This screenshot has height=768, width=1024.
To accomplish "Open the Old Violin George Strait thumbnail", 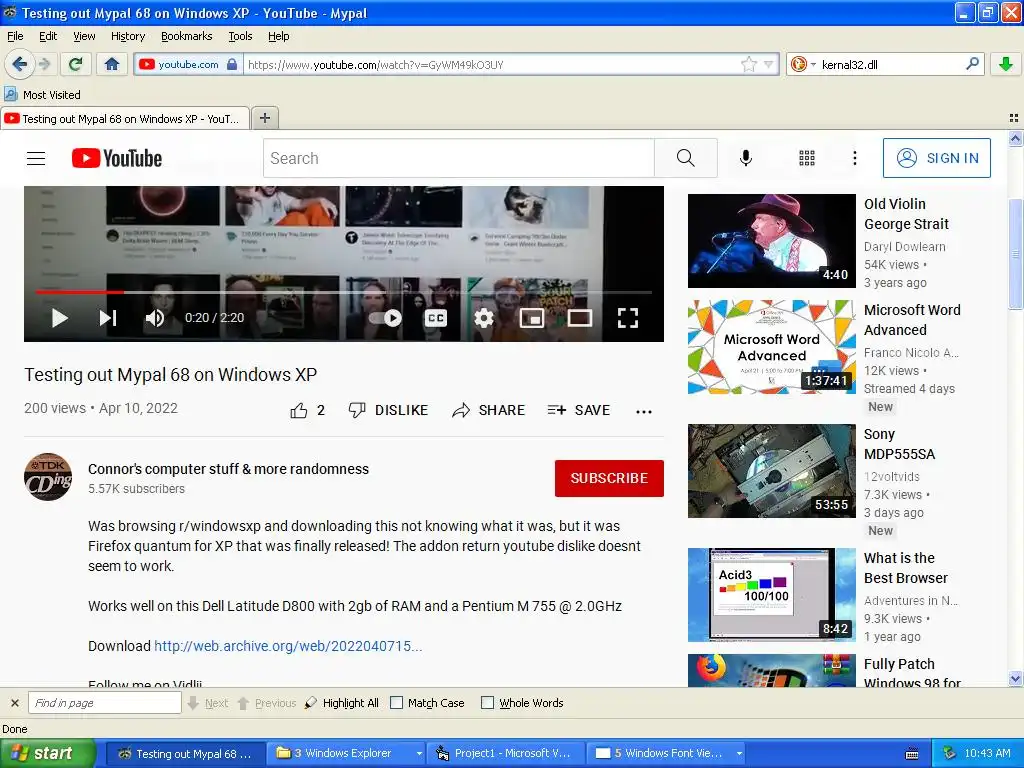I will pyautogui.click(x=771, y=241).
